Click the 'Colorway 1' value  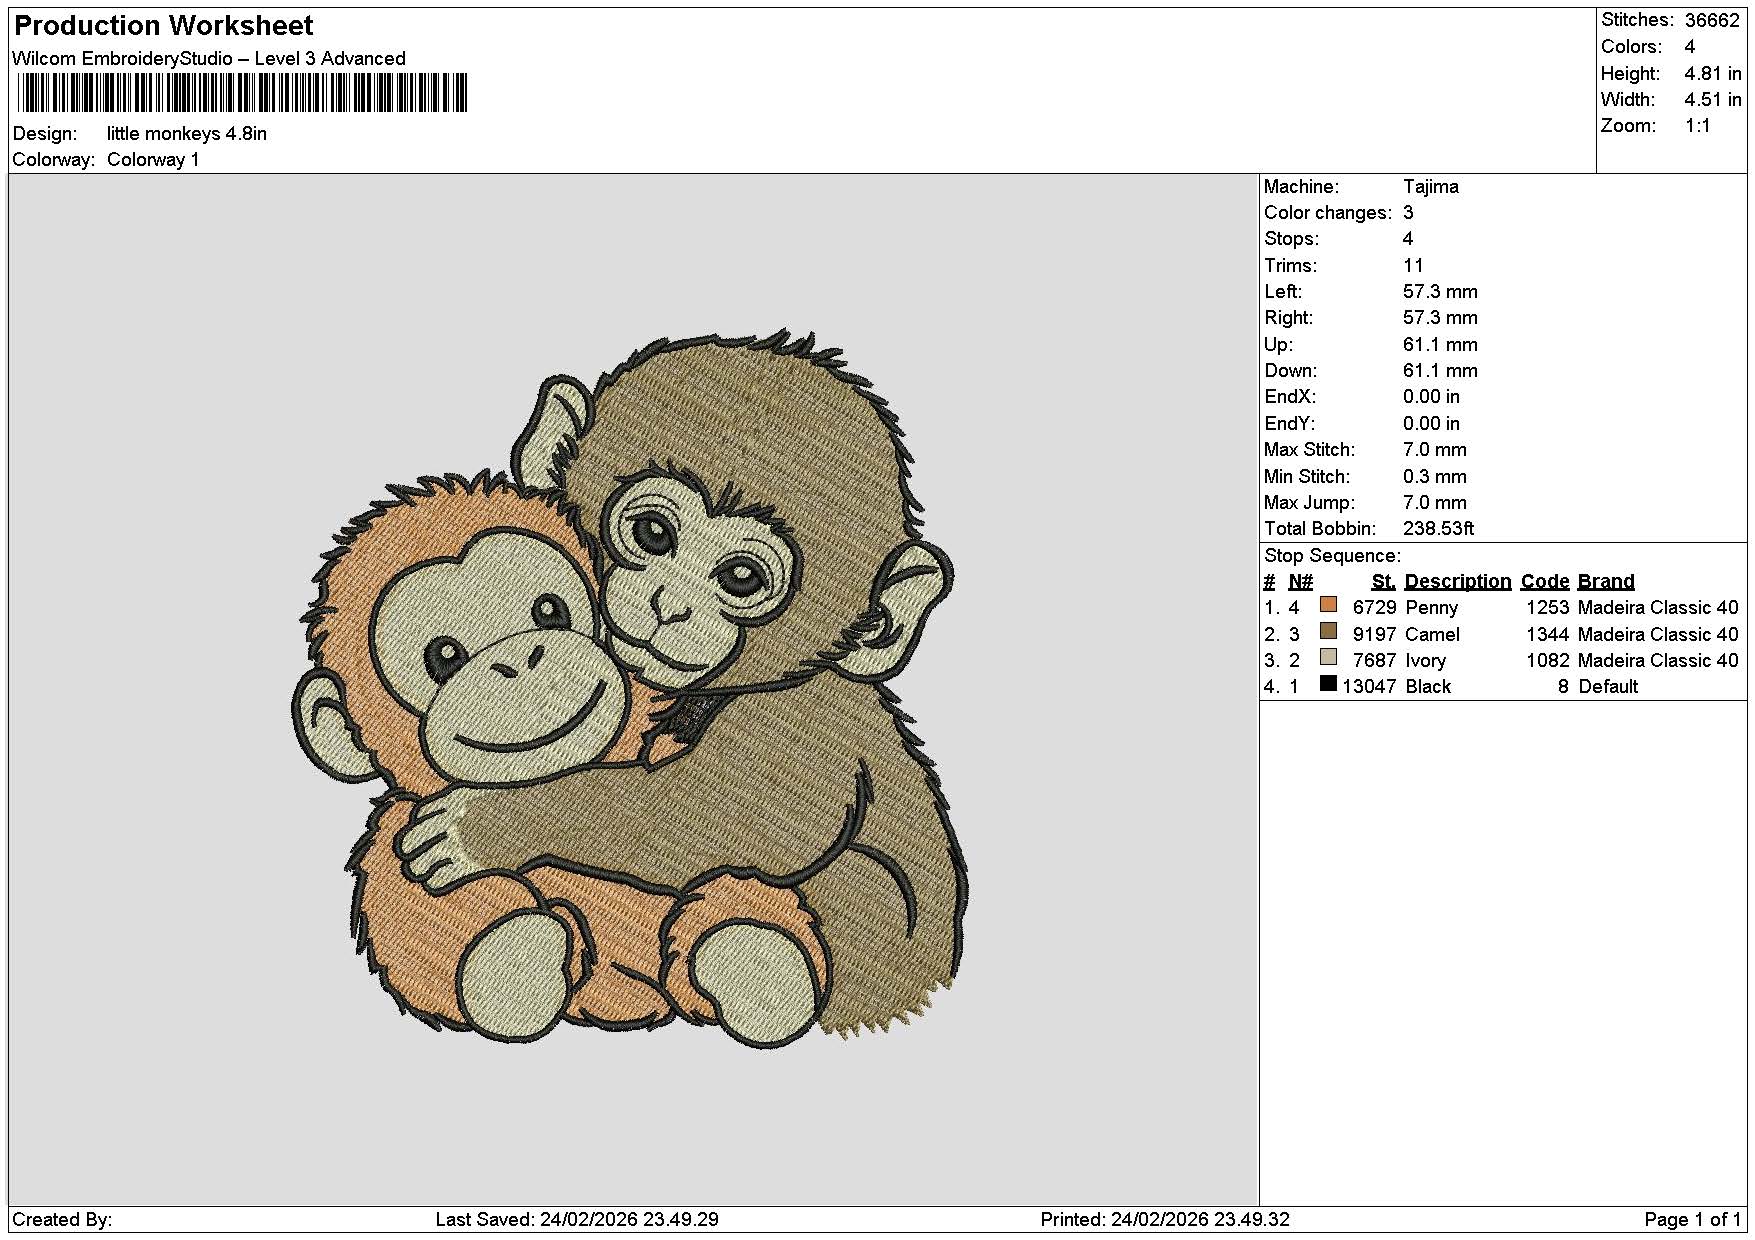tap(153, 160)
